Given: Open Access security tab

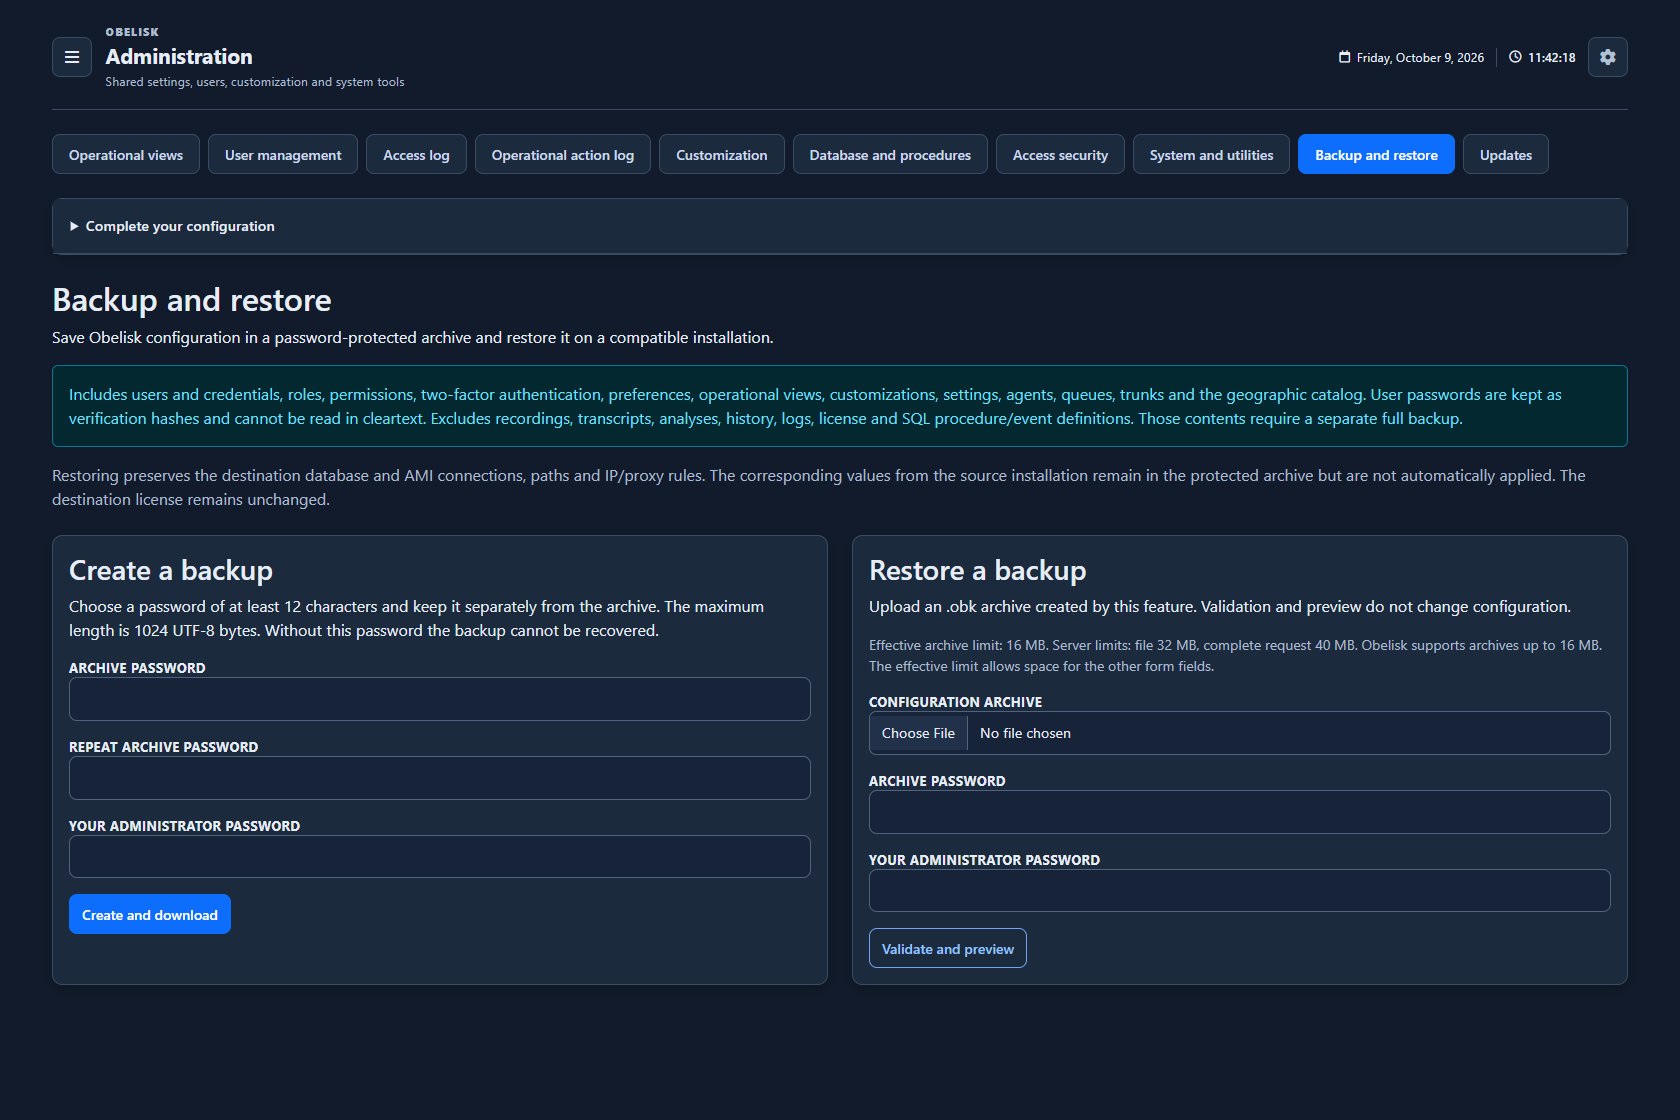Looking at the screenshot, I should coord(1060,155).
